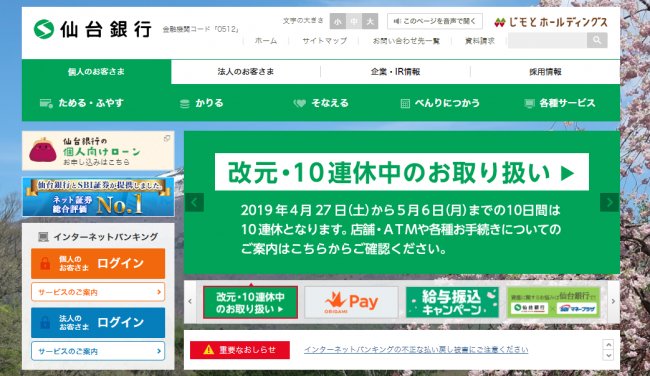Expand the personal サービスのご案内 link
The height and width of the screenshot is (376, 650).
point(98,292)
